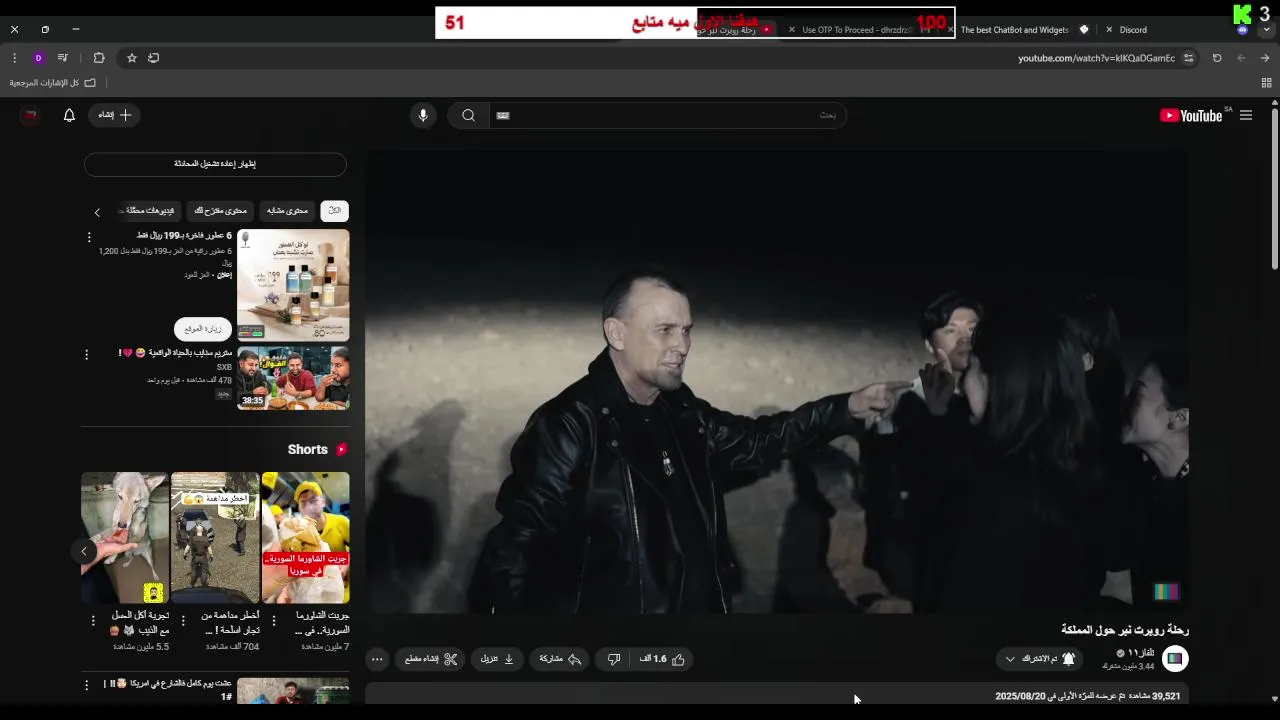Open options menu for perfume ad
This screenshot has height=720, width=1280.
(x=89, y=238)
